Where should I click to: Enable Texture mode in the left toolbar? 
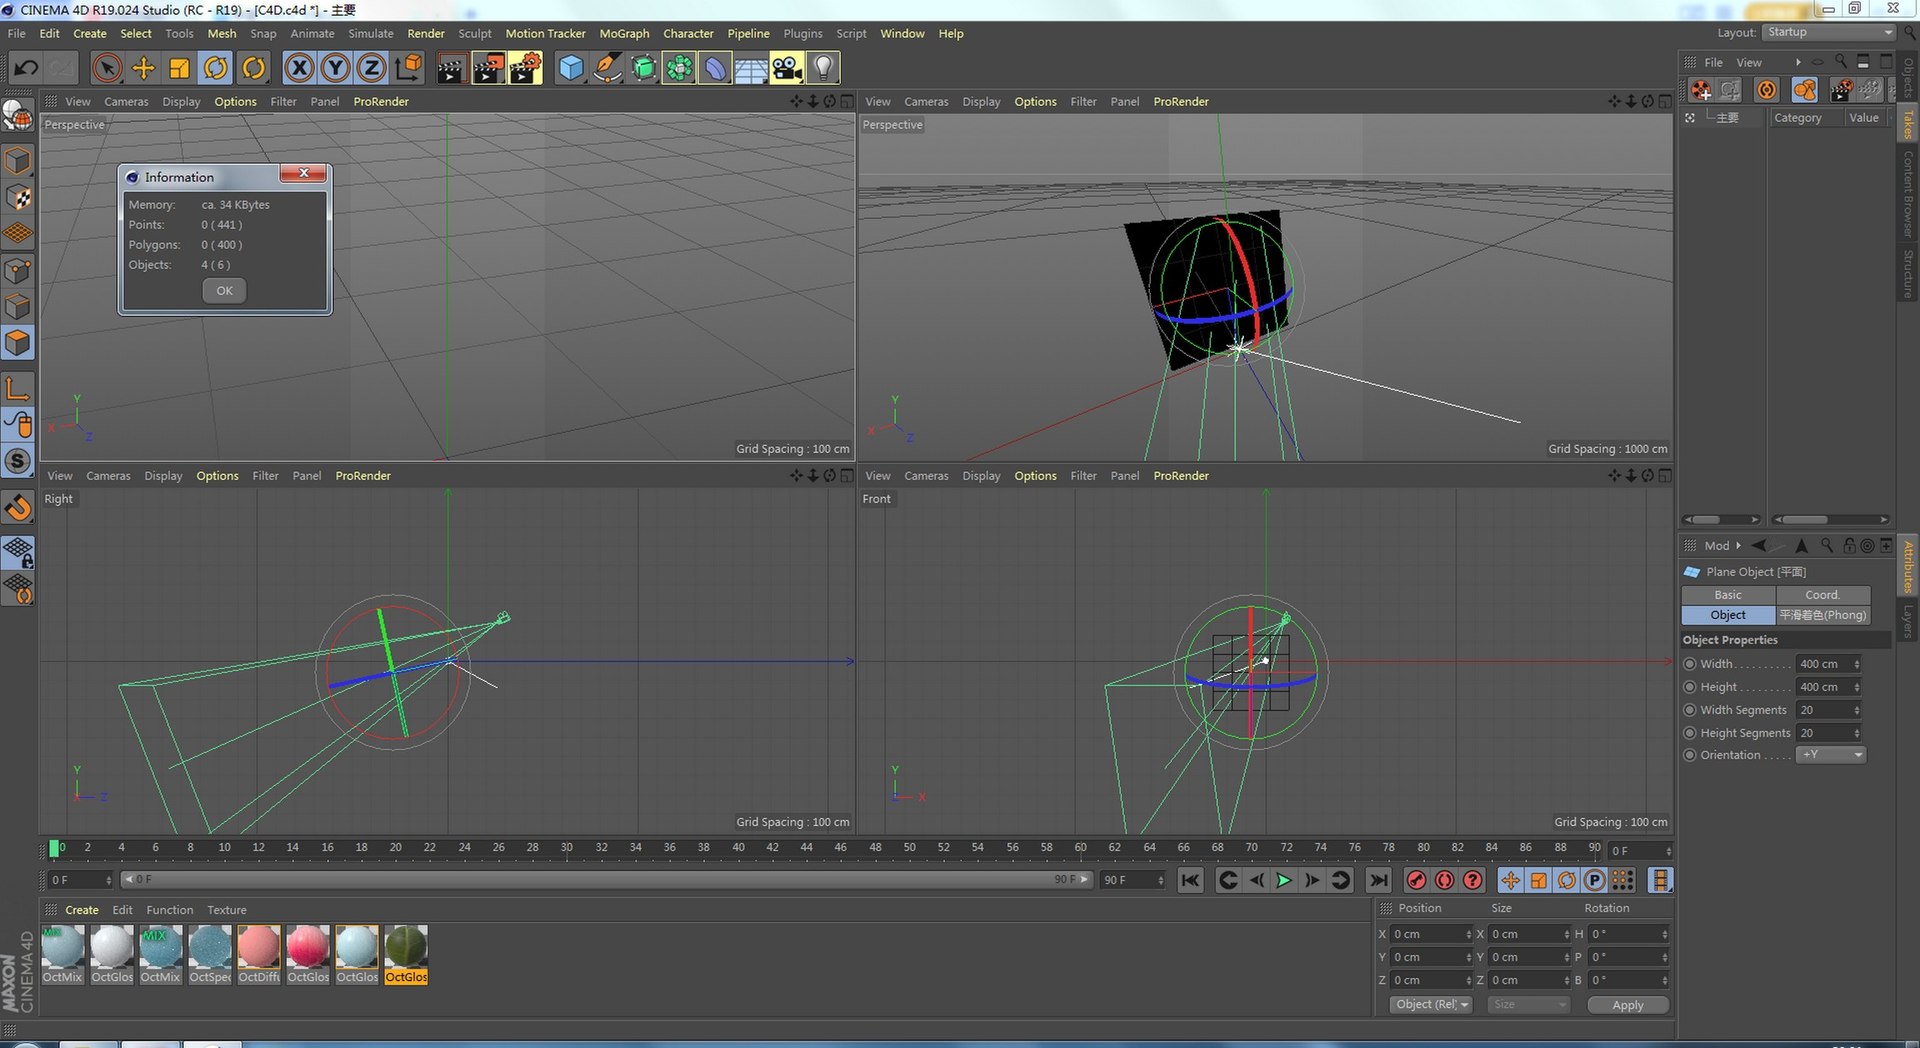coord(18,198)
